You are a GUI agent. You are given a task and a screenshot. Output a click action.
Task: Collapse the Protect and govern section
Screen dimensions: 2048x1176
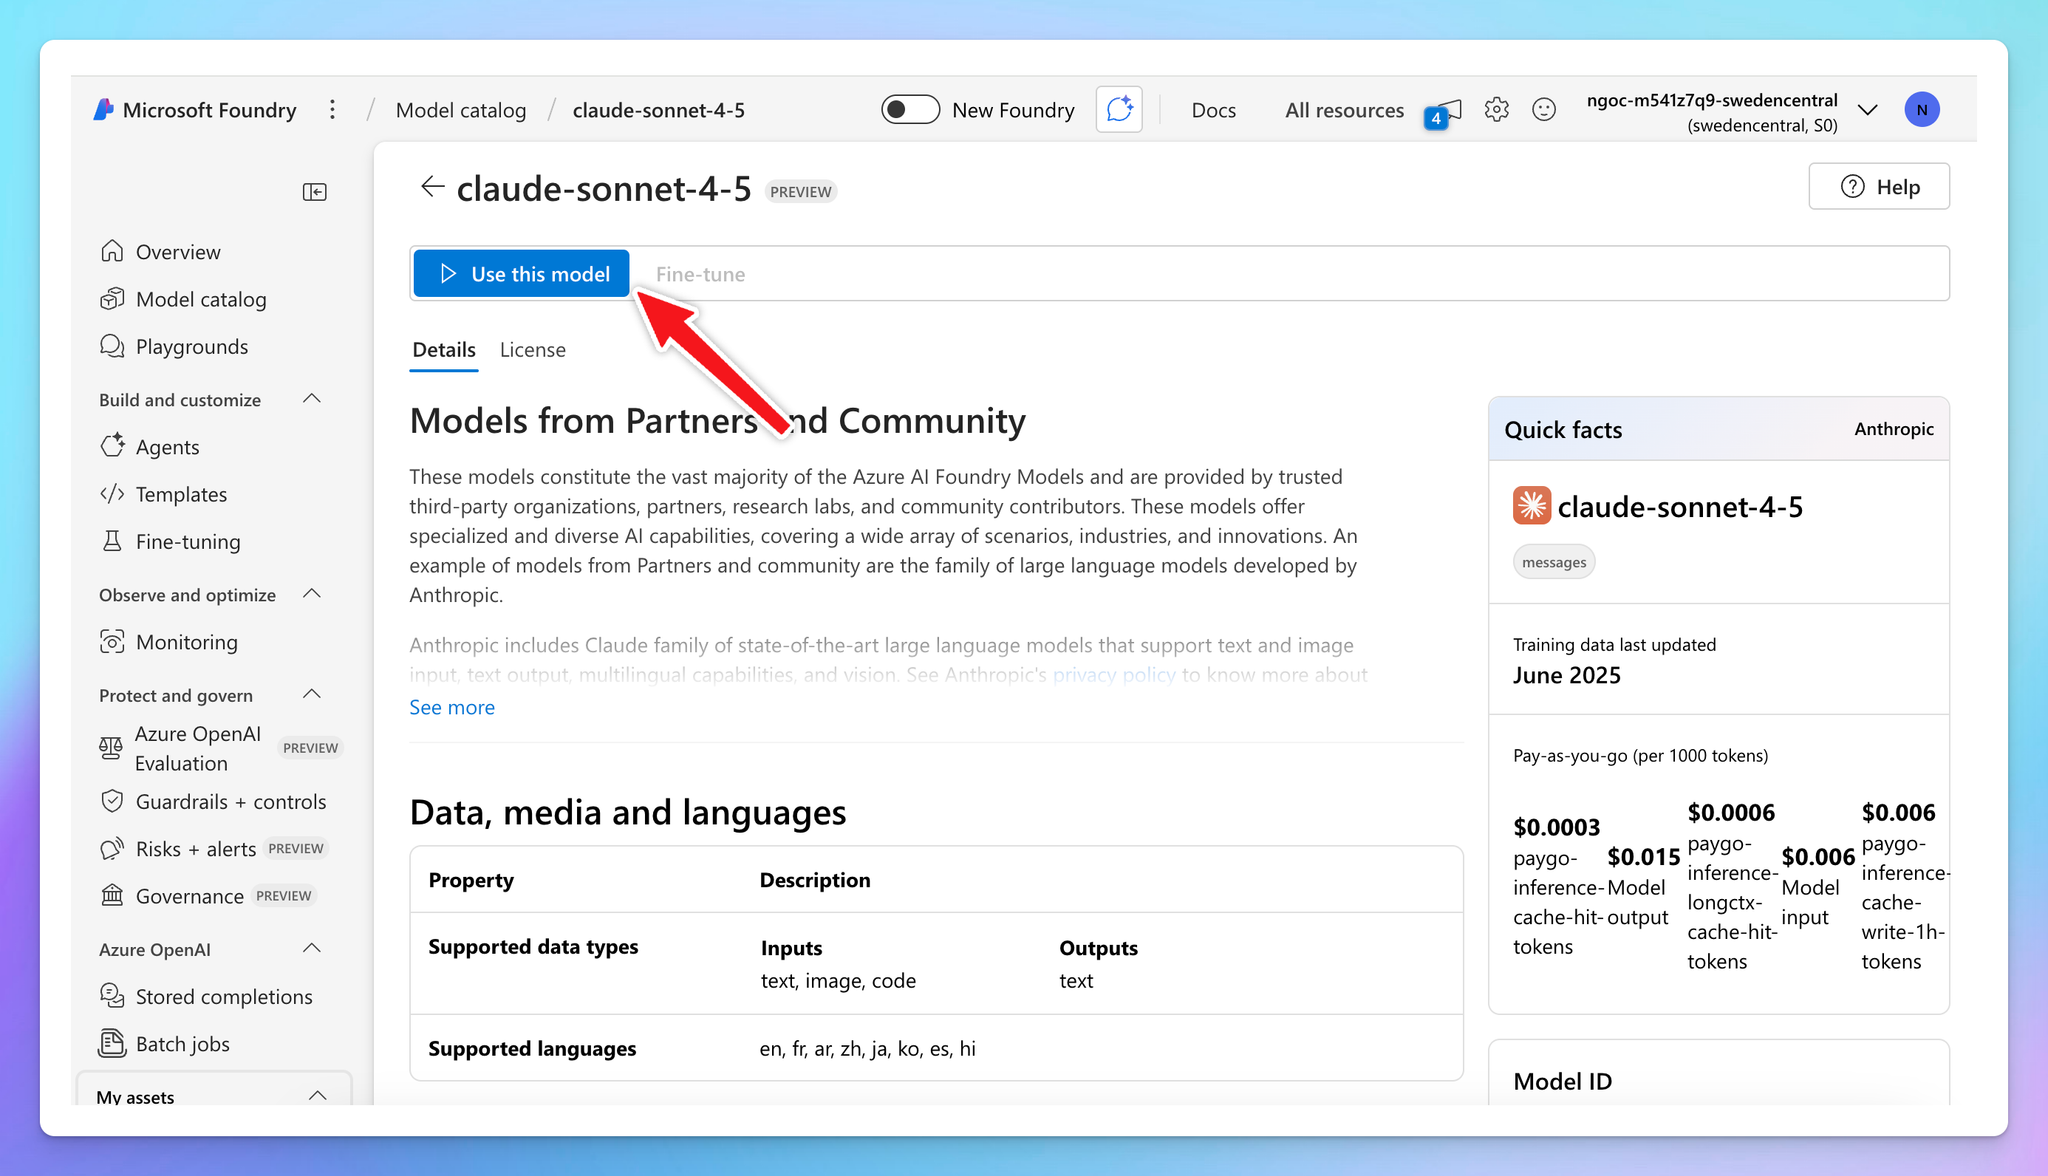[x=312, y=695]
